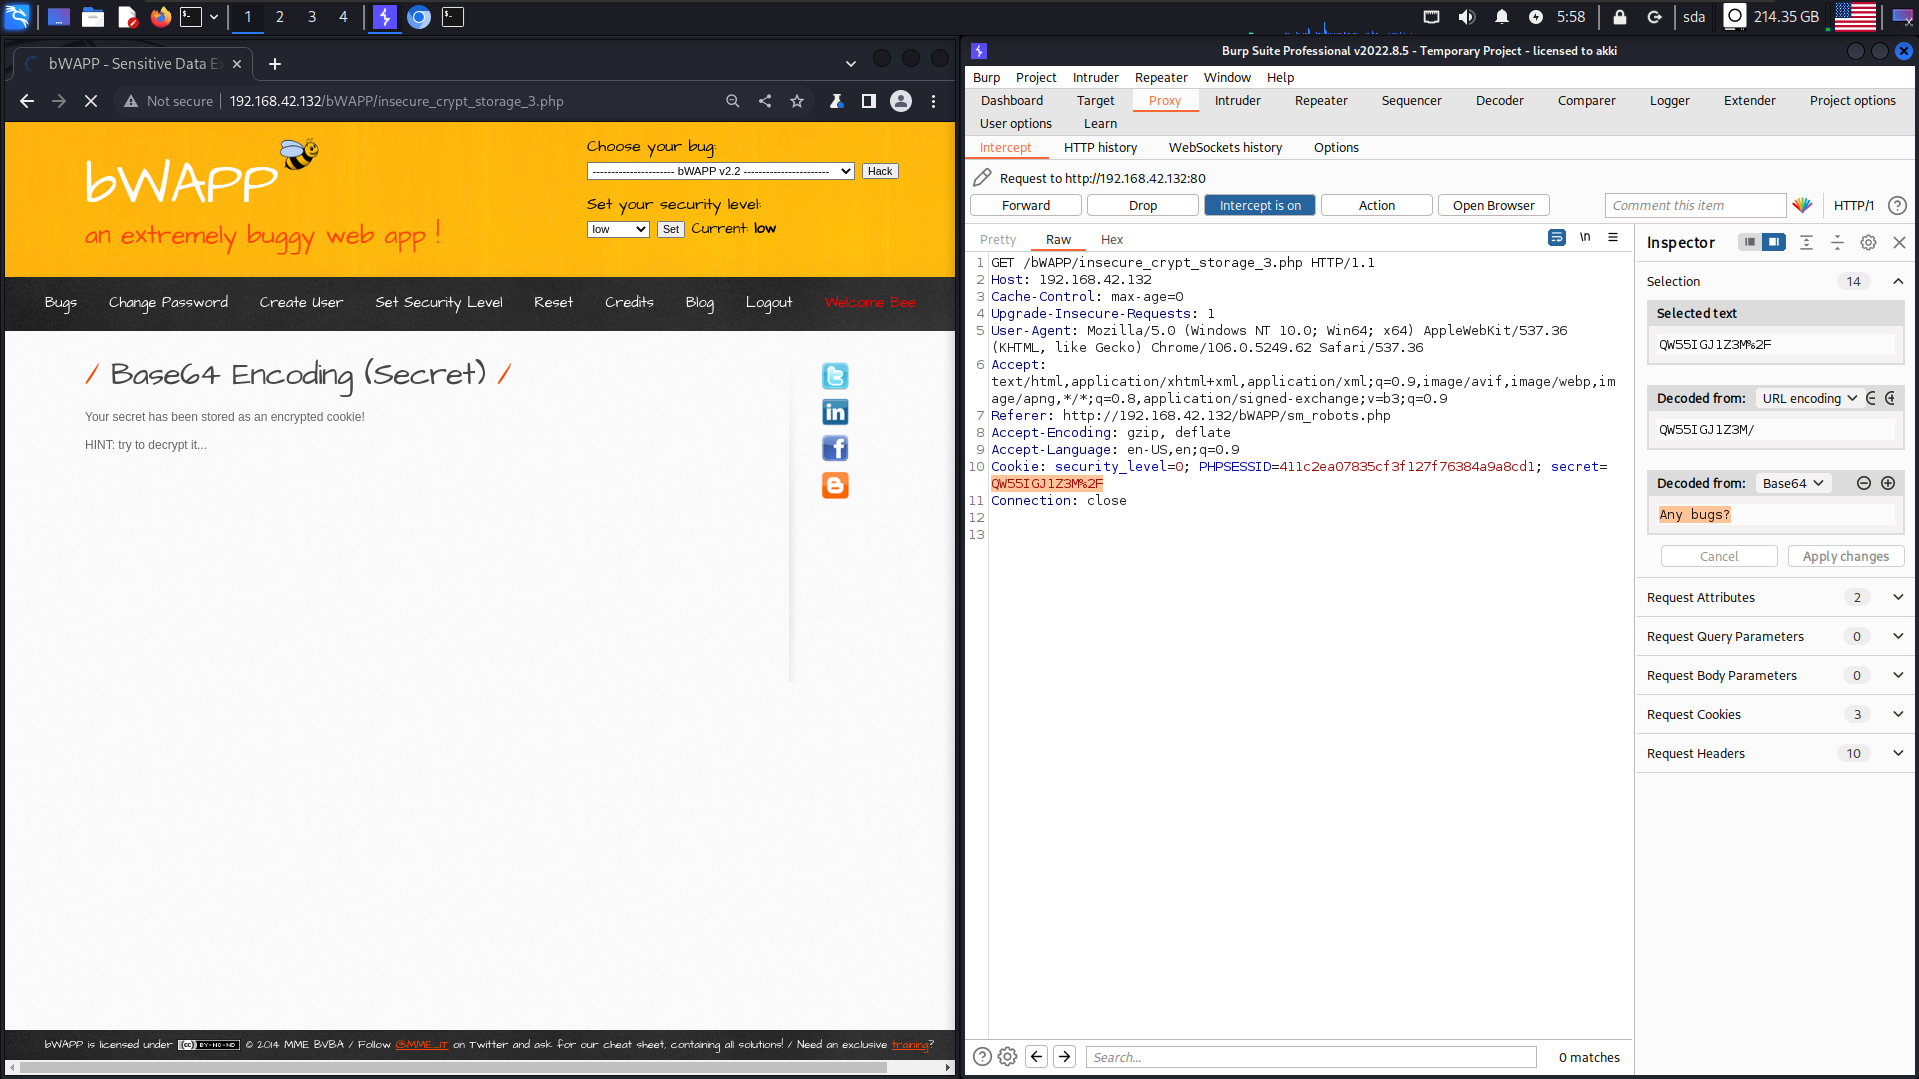Open the Repeater menu in menu bar
Image resolution: width=1919 pixels, height=1079 pixels.
(x=1160, y=77)
